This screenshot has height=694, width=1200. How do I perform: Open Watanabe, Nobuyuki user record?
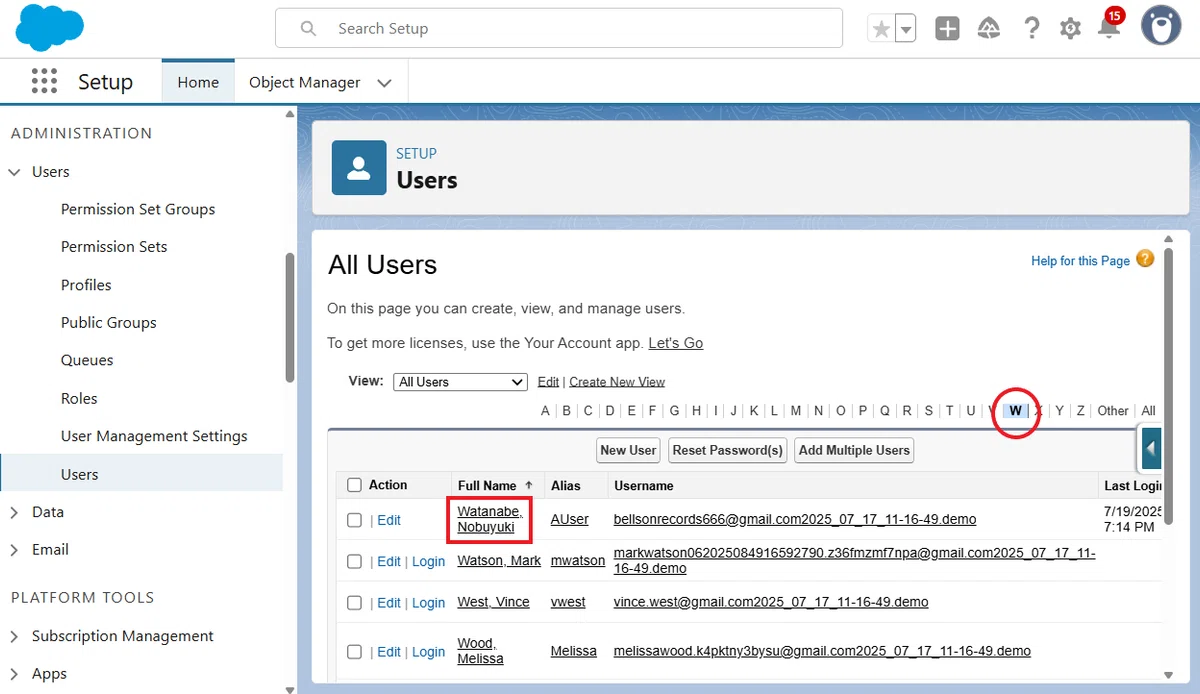[489, 519]
